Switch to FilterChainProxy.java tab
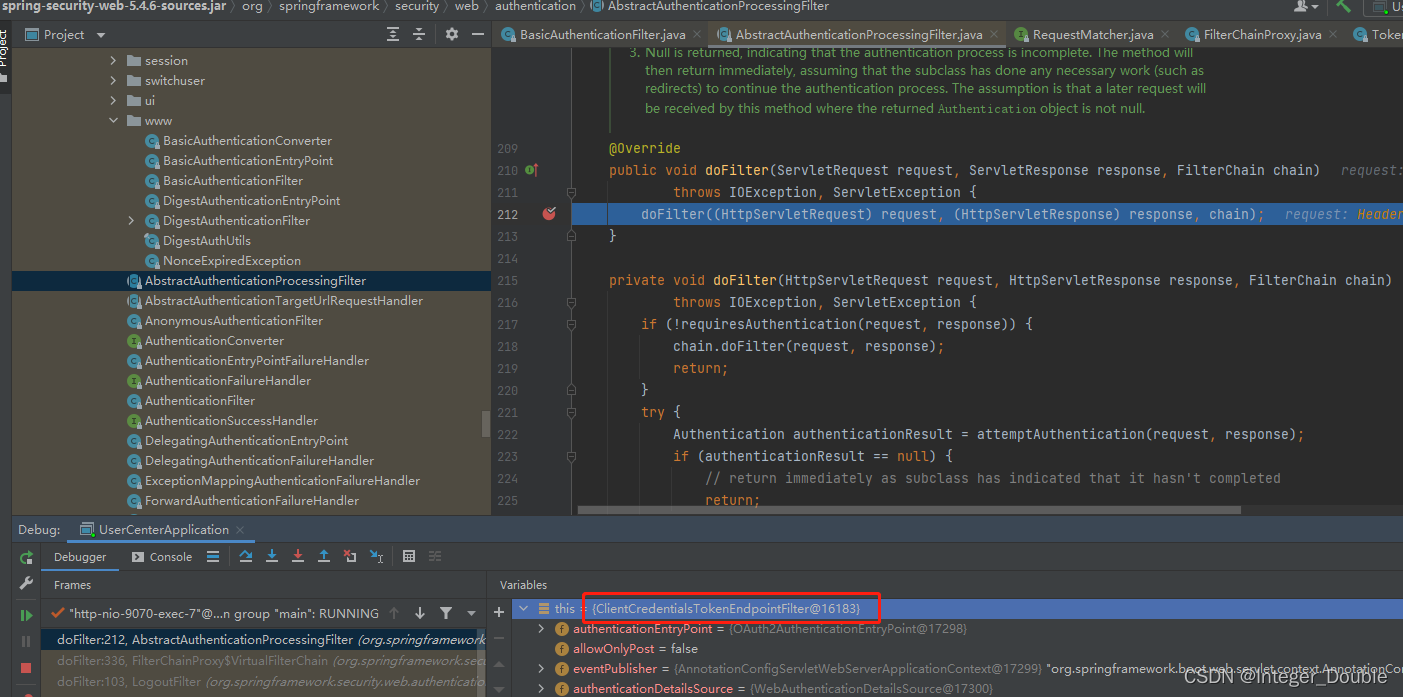The width and height of the screenshot is (1403, 697). pos(1262,34)
